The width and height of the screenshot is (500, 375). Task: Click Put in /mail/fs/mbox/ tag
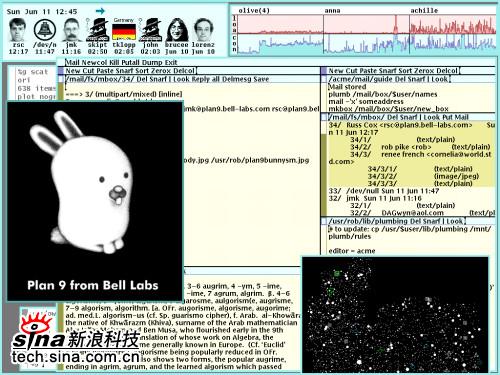[447, 117]
